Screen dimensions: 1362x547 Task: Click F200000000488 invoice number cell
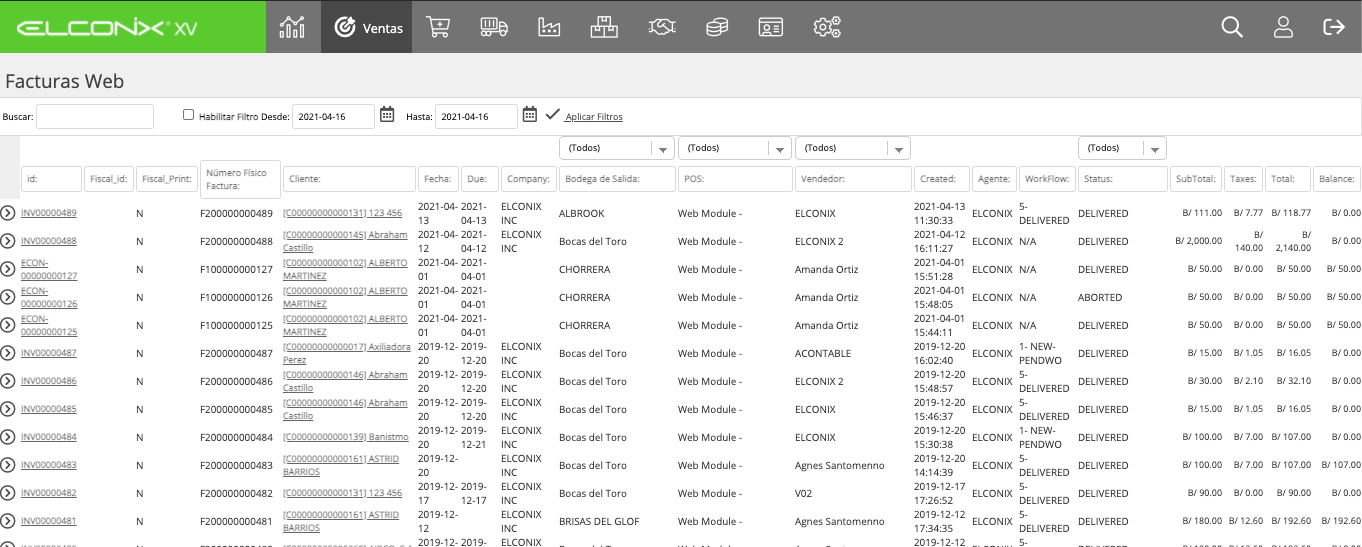(236, 241)
